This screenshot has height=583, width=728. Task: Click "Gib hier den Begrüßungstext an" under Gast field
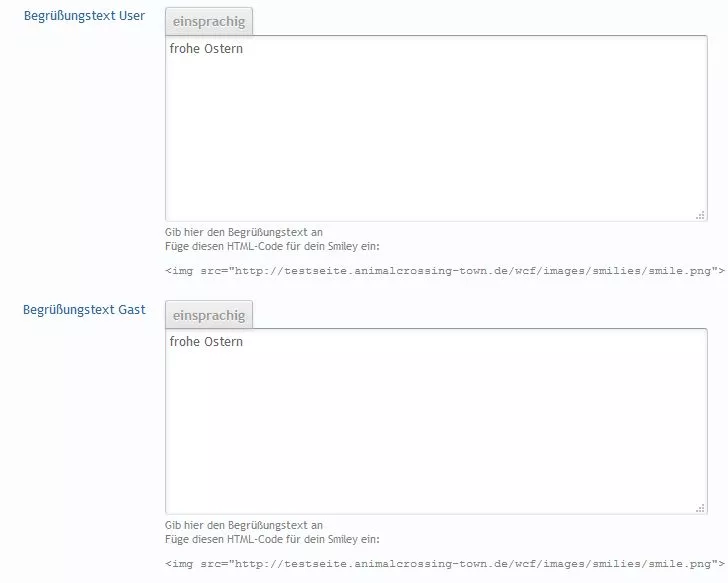244,525
